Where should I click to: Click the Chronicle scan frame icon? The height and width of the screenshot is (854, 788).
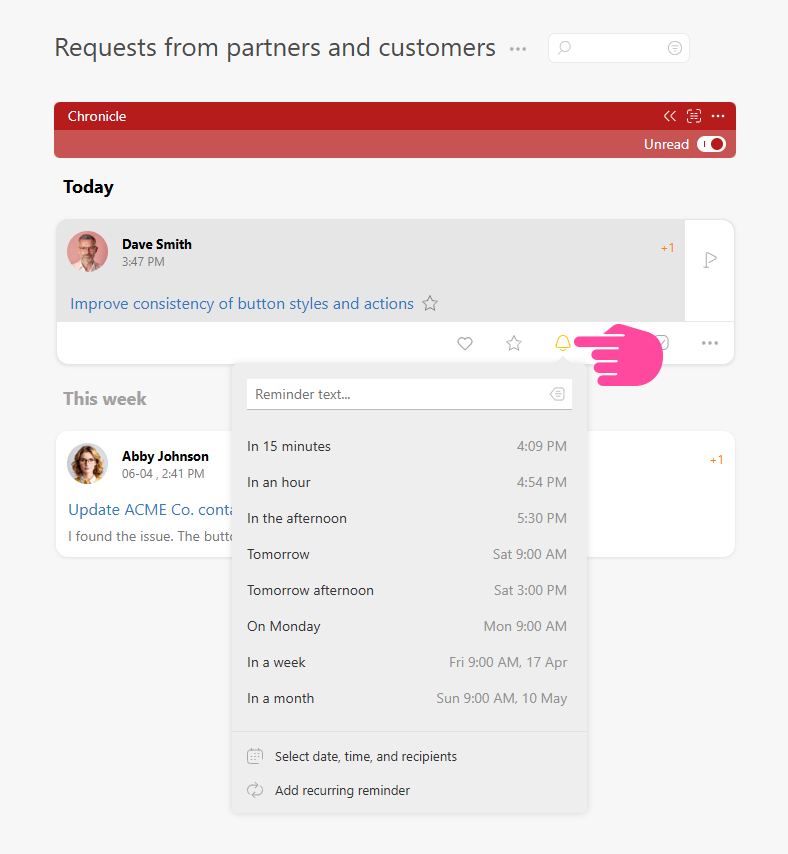(694, 116)
